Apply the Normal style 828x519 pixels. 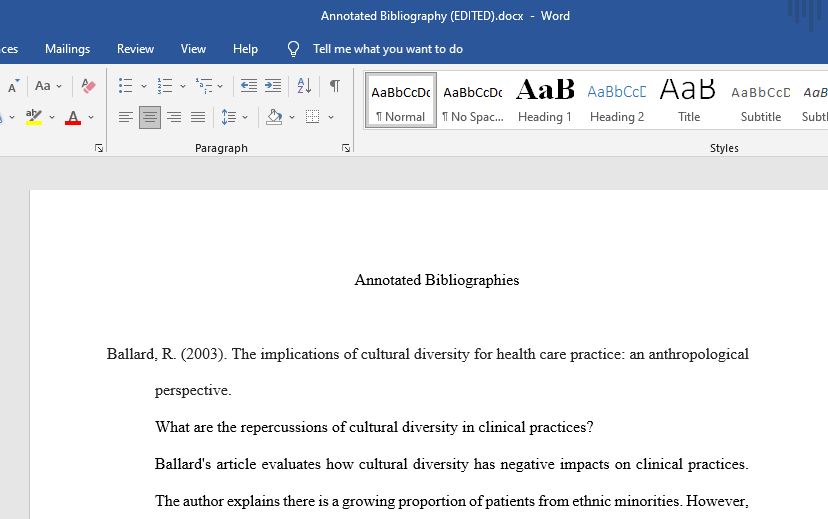click(x=400, y=101)
